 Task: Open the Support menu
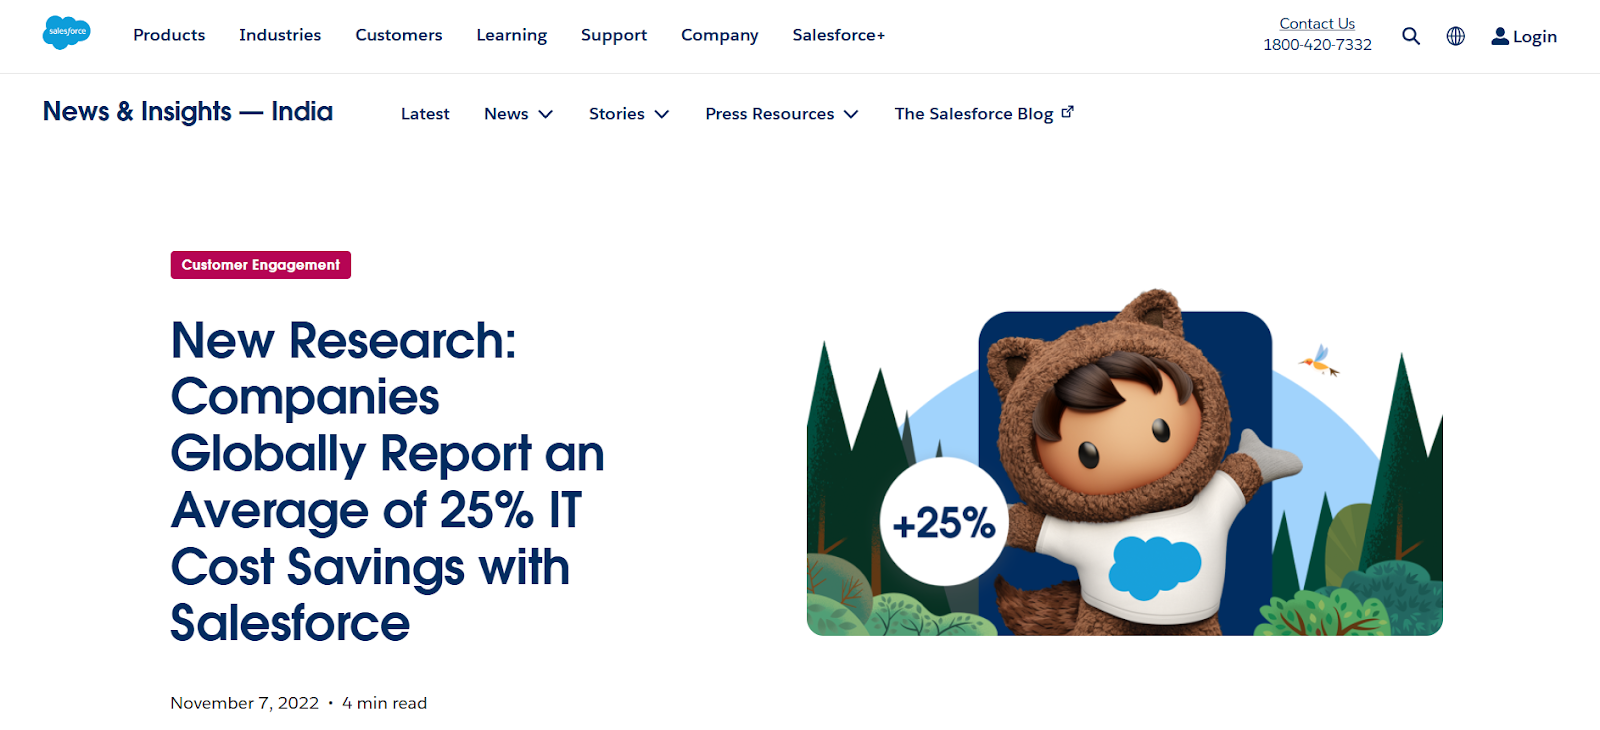click(x=614, y=35)
